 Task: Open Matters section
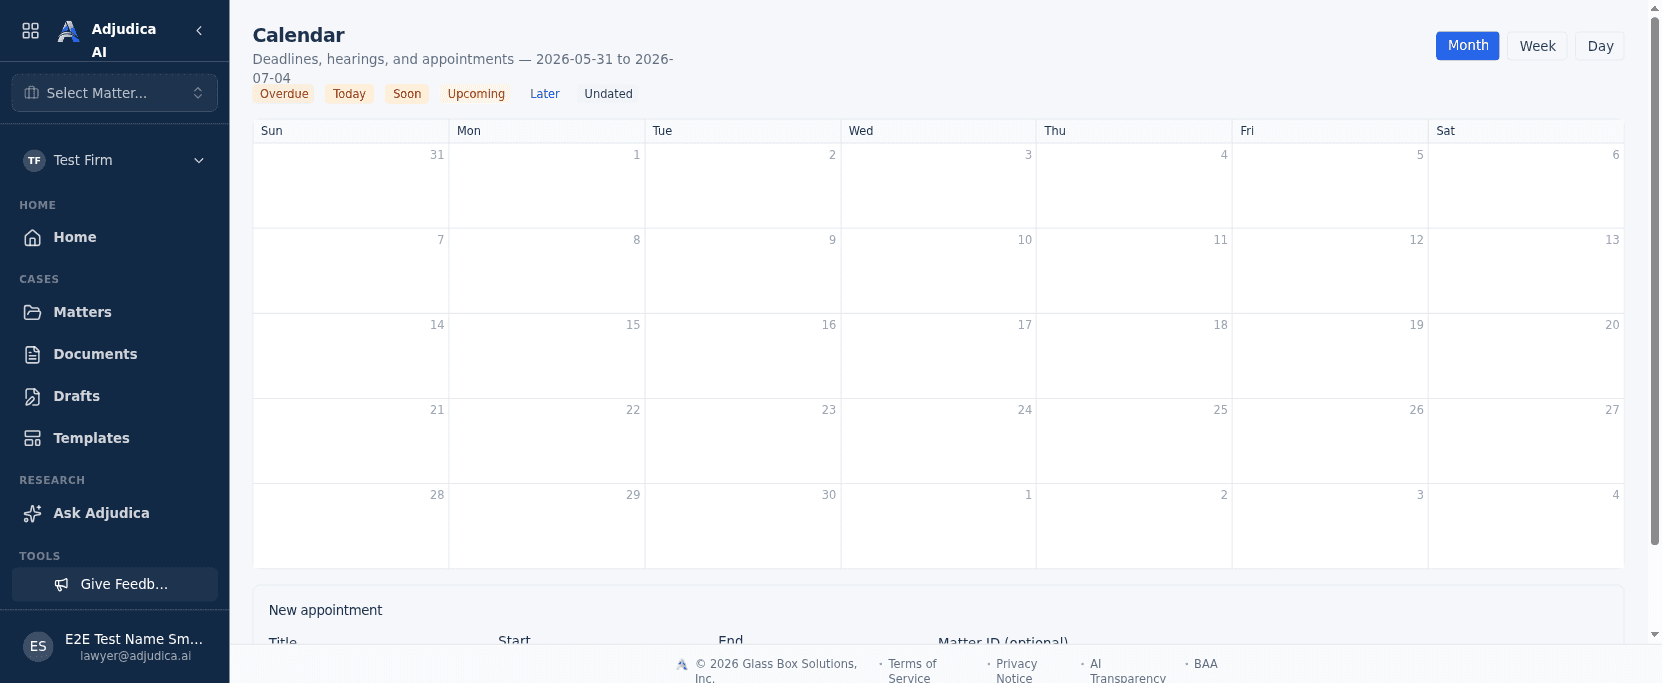coord(115,312)
